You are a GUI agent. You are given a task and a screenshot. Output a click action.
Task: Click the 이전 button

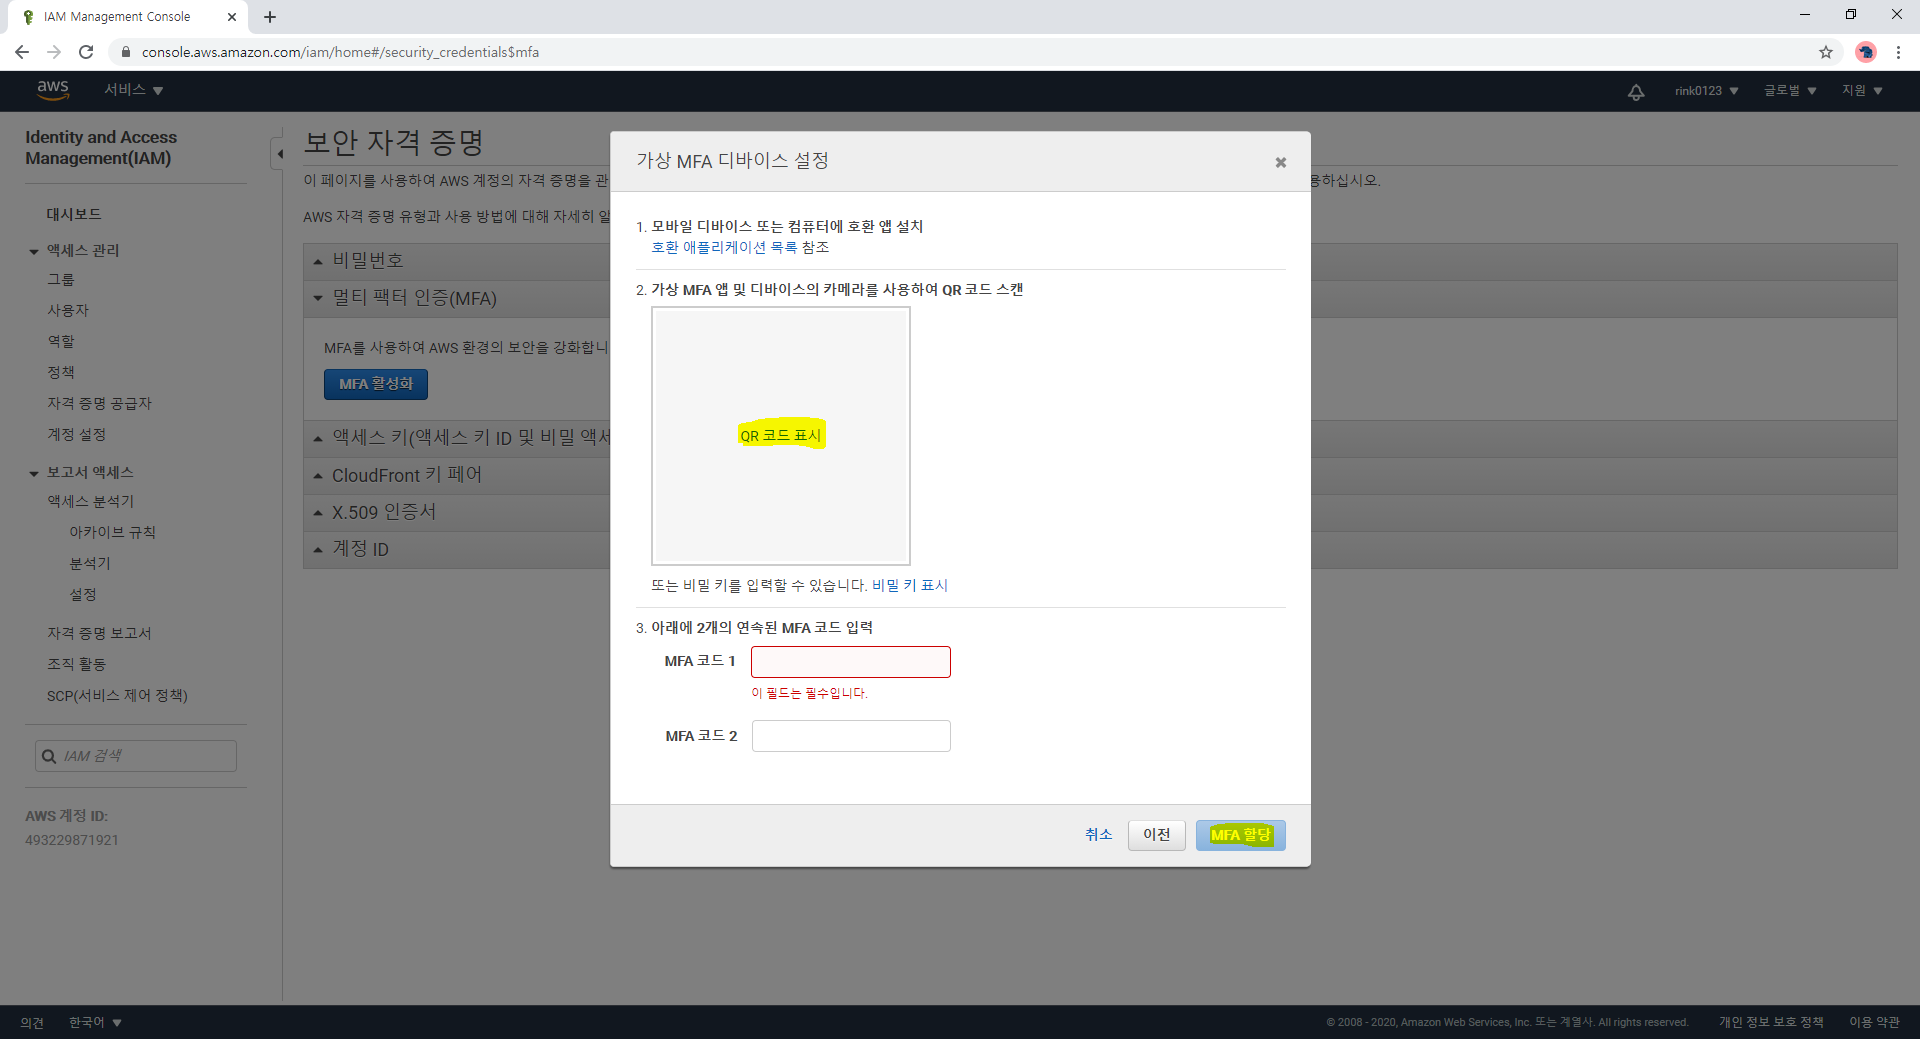(x=1157, y=835)
